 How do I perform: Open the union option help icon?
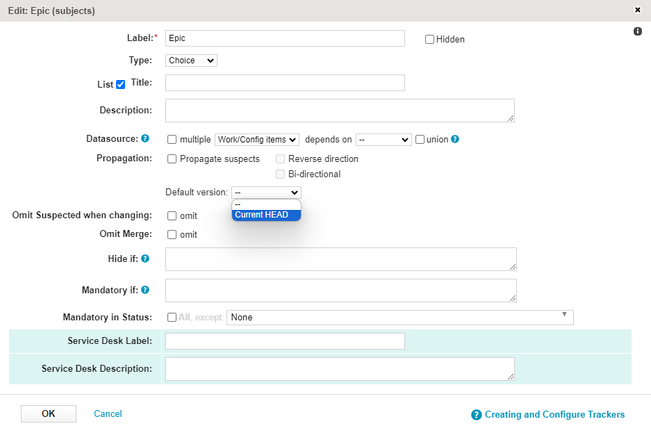tap(455, 139)
